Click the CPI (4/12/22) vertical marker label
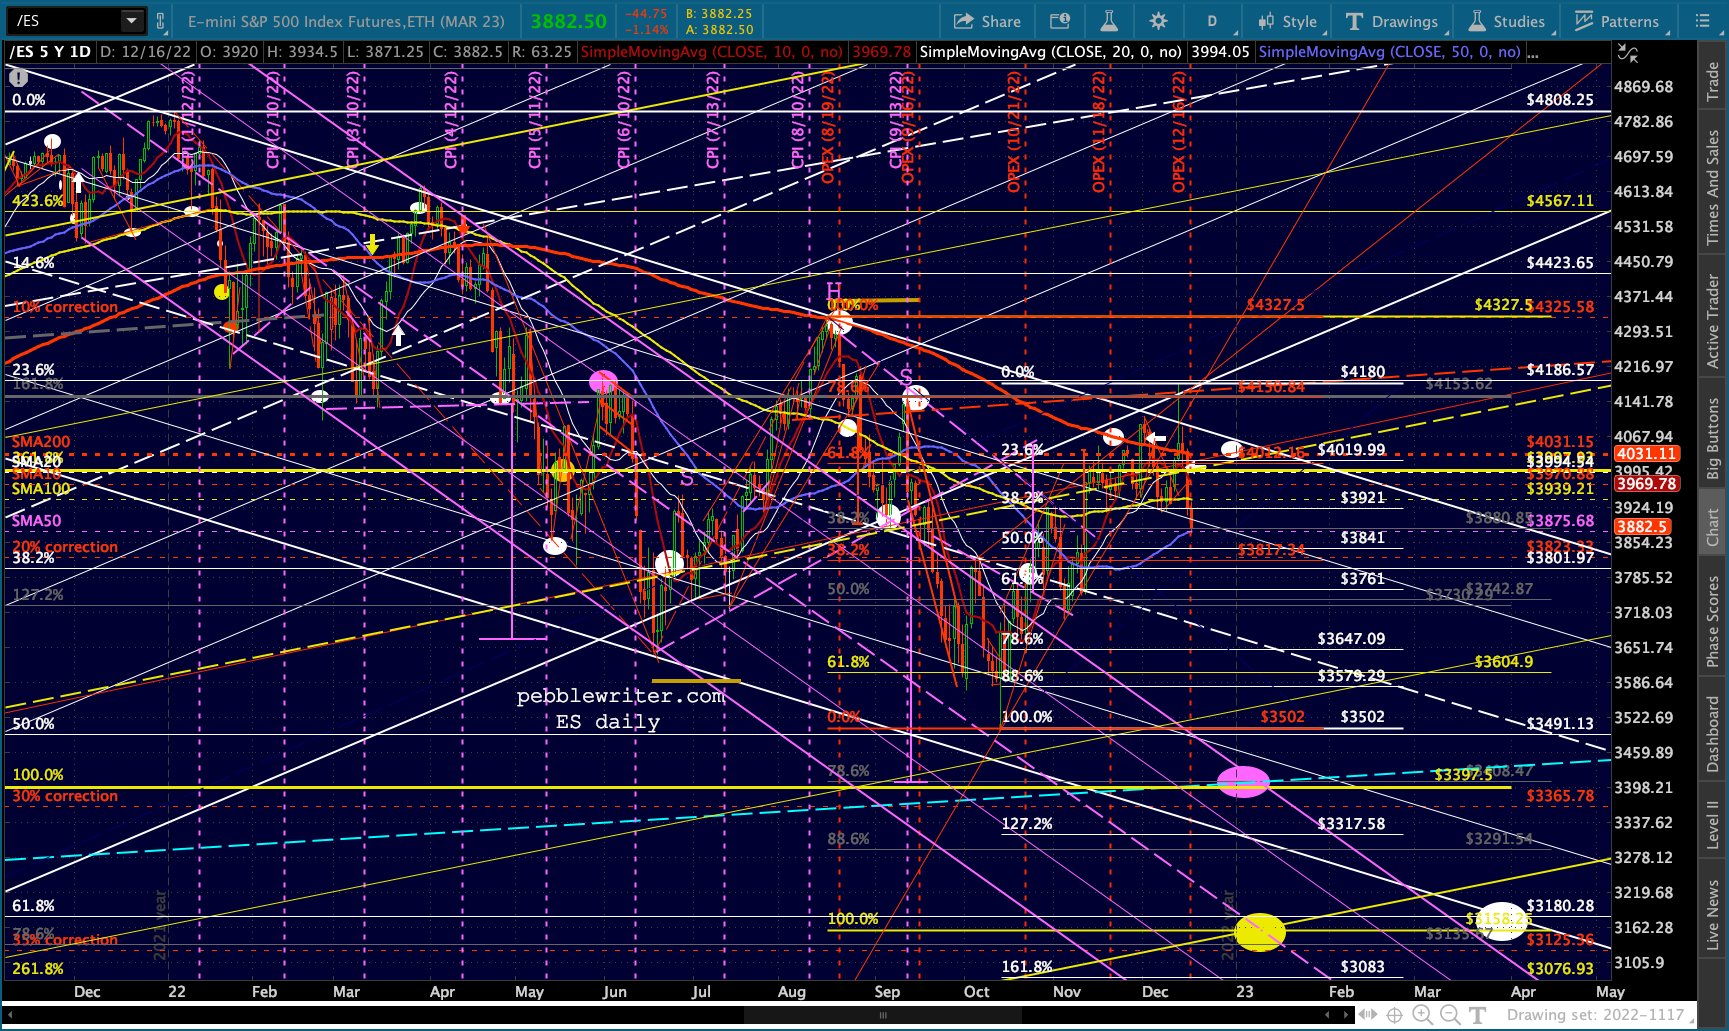 451,119
